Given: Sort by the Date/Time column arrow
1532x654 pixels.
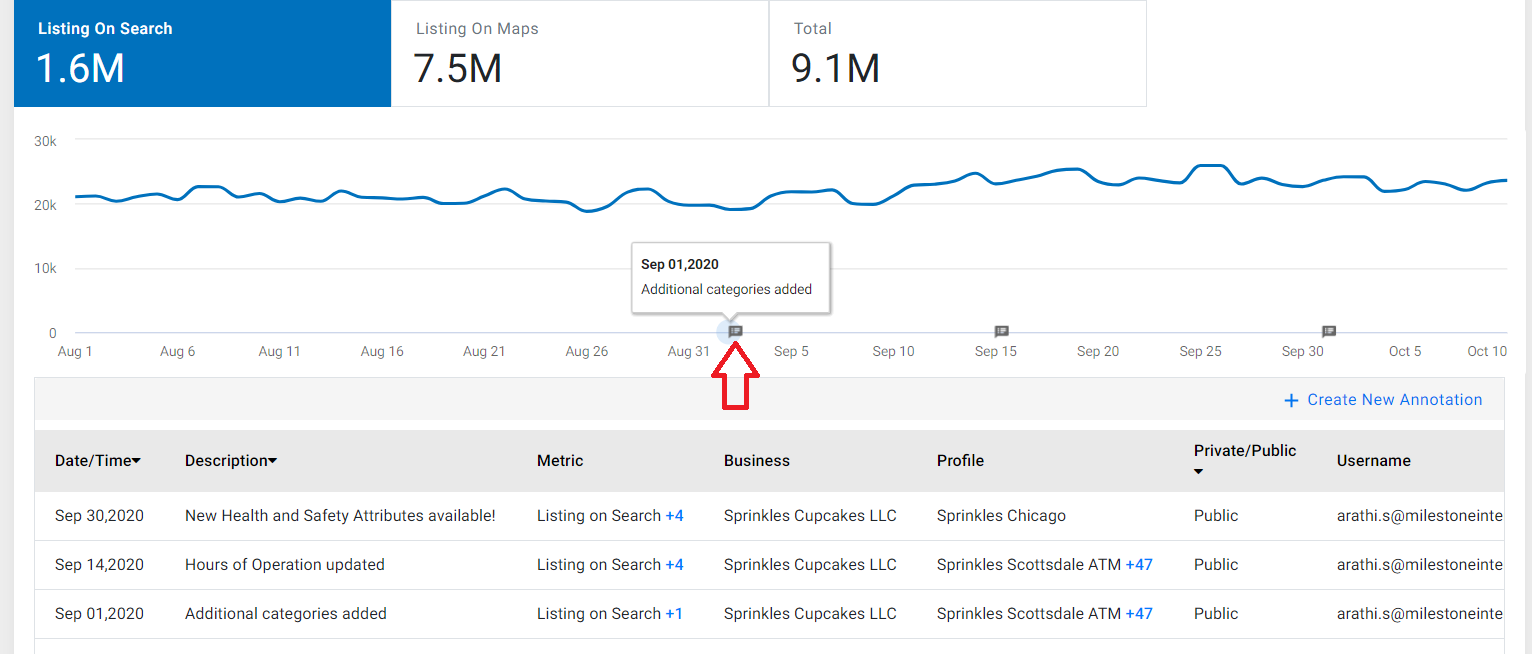Looking at the screenshot, I should point(136,461).
